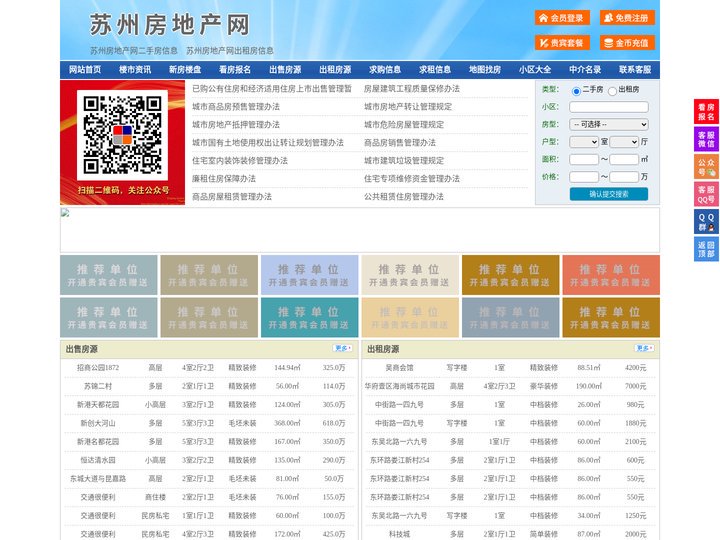Click the orange 公众号 side icon

pyautogui.click(x=706, y=167)
